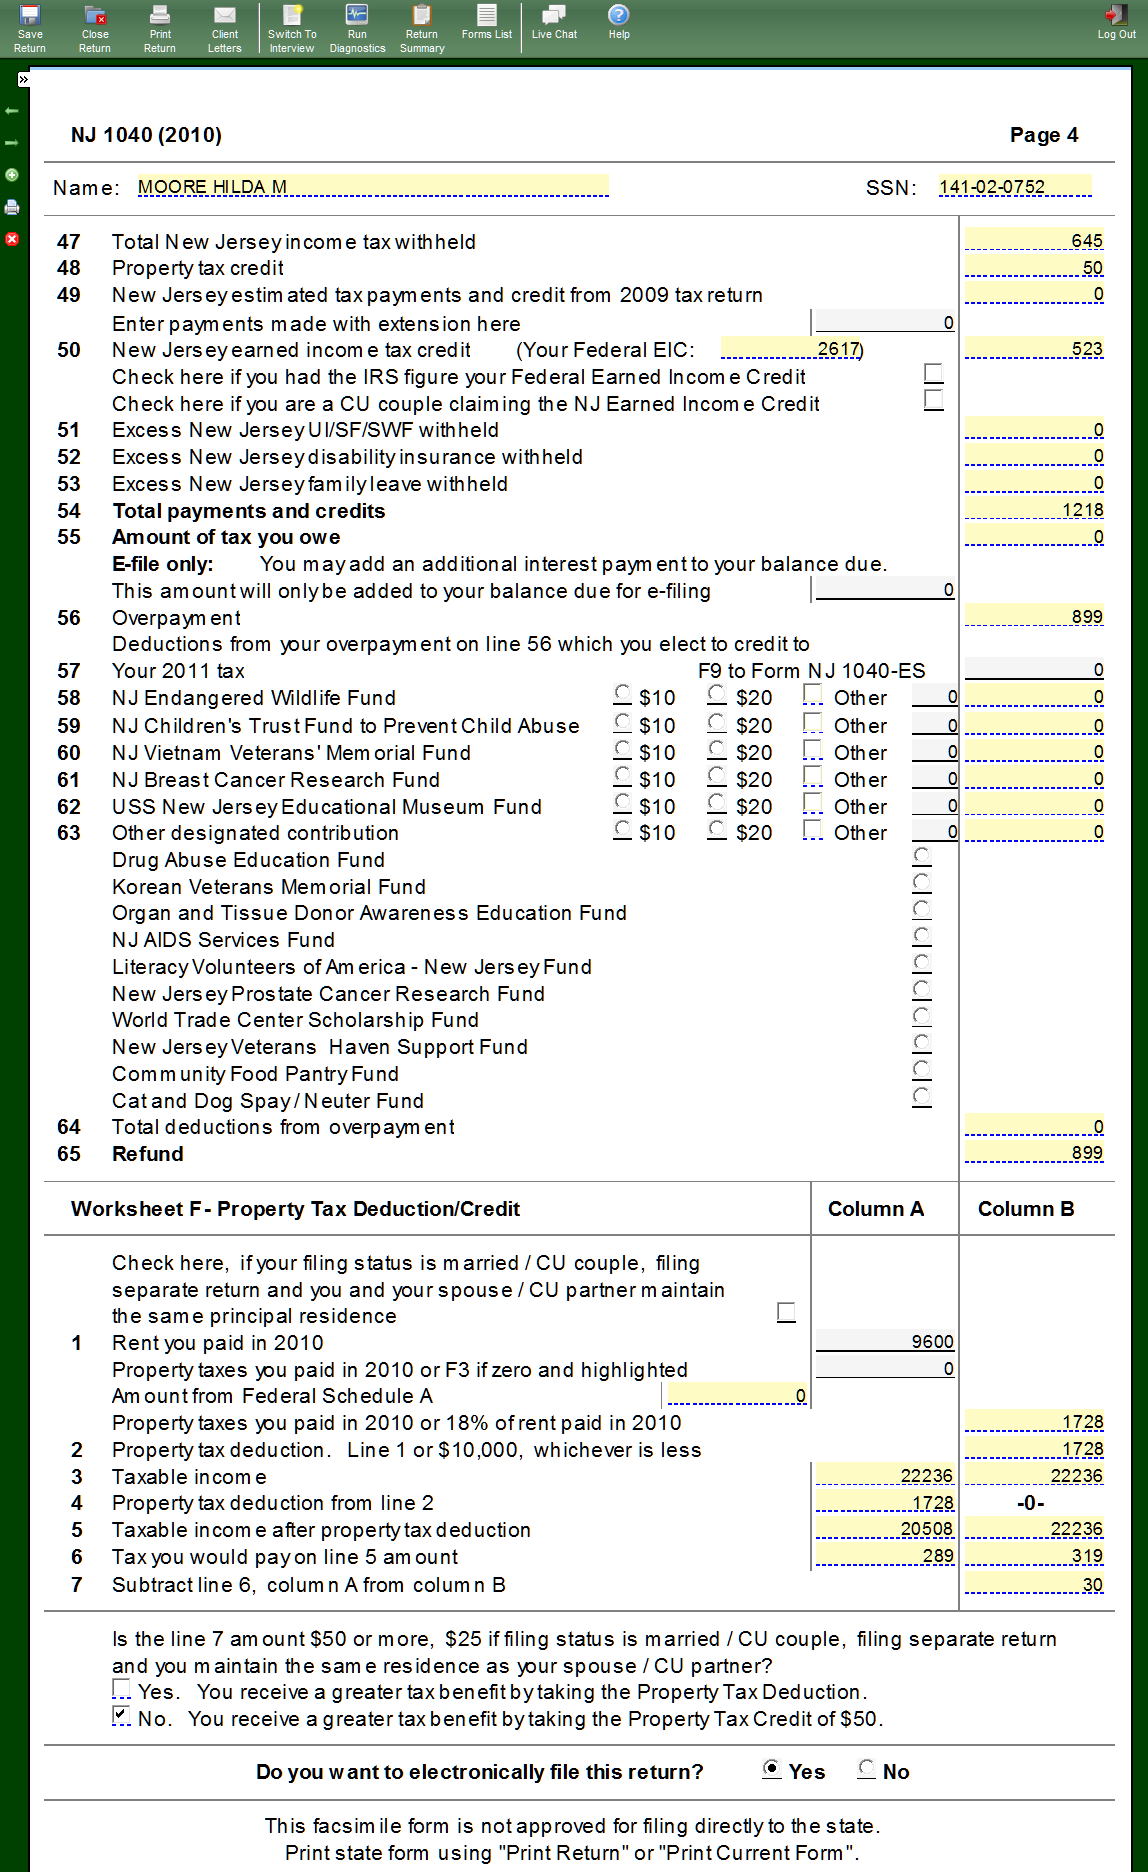
Task: Click the green plus sidebar icon
Action: point(12,175)
